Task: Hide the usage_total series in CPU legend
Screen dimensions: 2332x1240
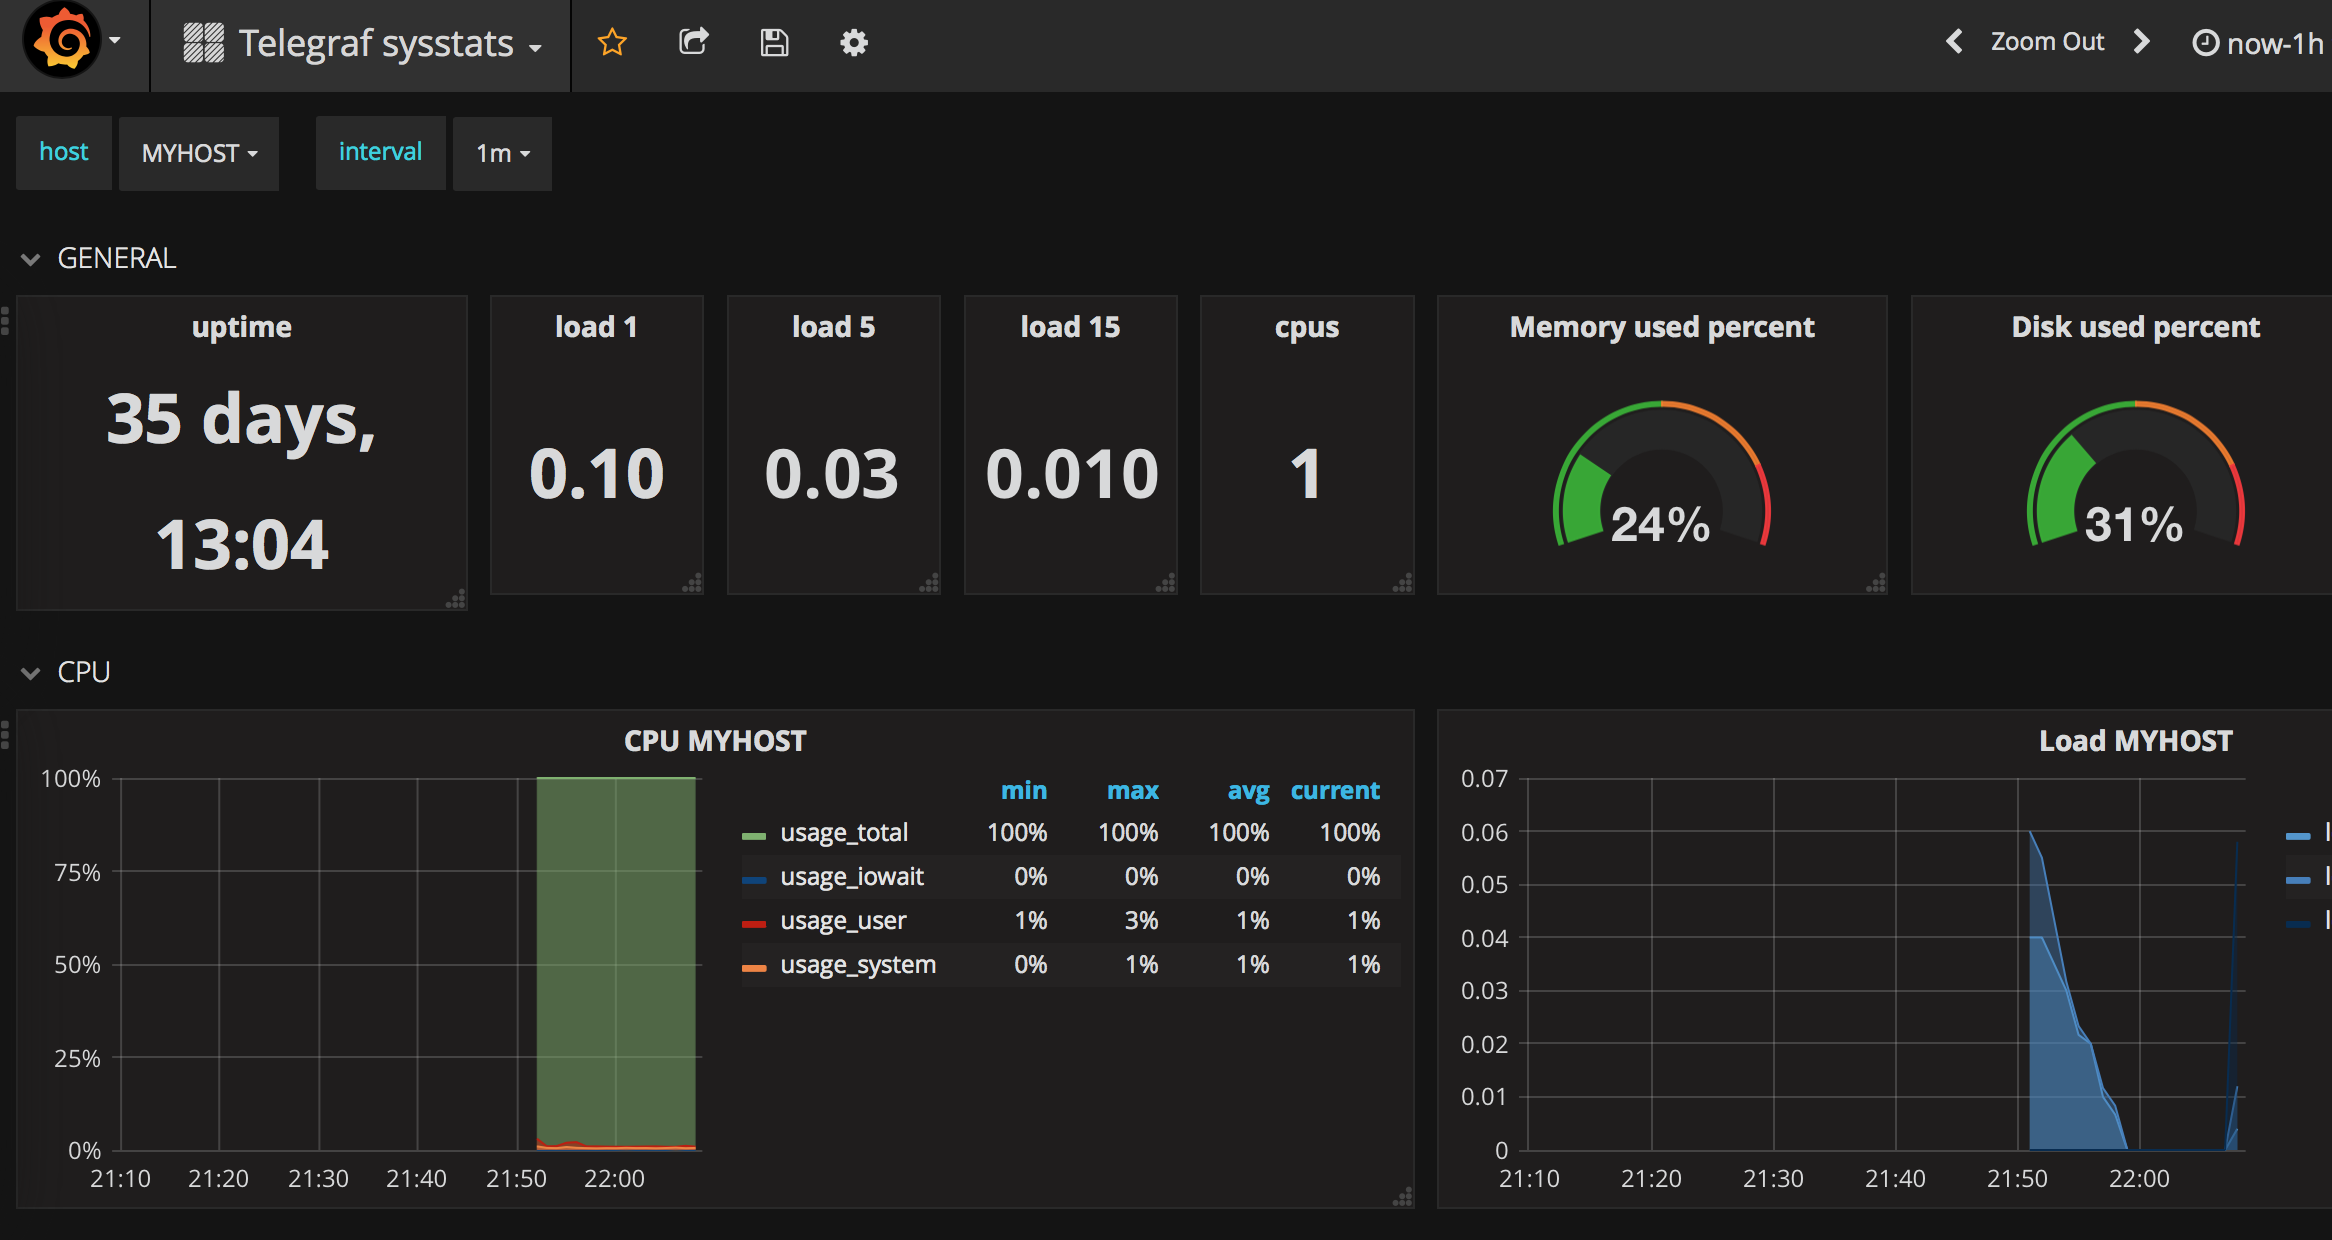Action: [x=844, y=831]
